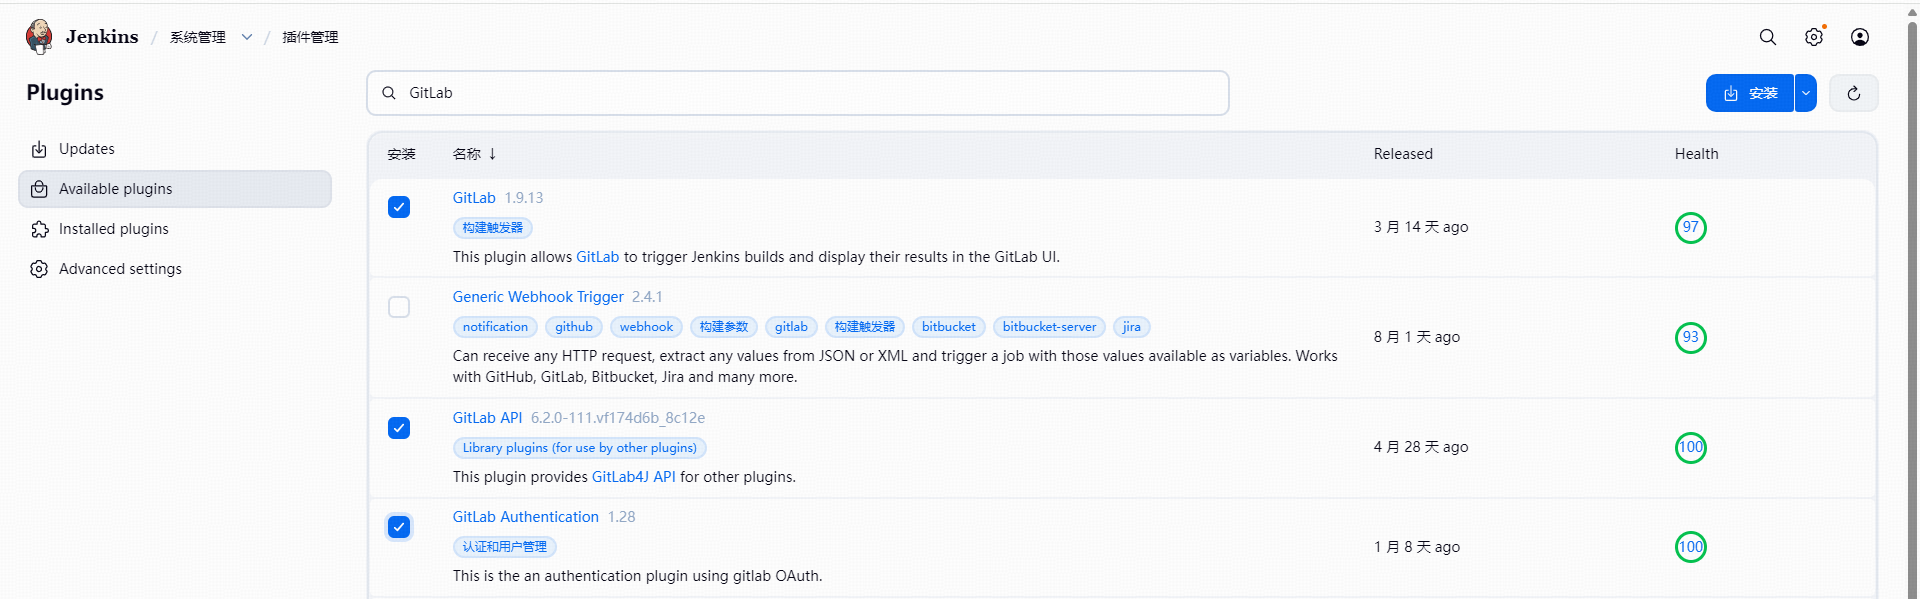Open settings gear in top header
This screenshot has width=1920, height=599.
click(1814, 37)
